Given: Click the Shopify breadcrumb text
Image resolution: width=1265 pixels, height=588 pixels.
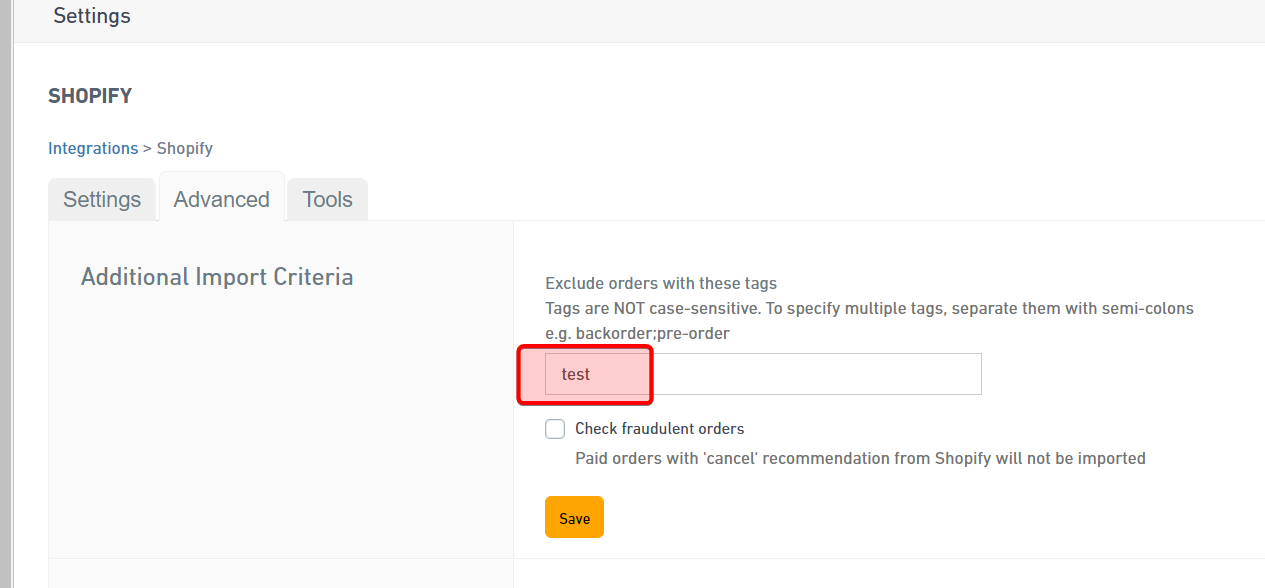Looking at the screenshot, I should point(185,148).
